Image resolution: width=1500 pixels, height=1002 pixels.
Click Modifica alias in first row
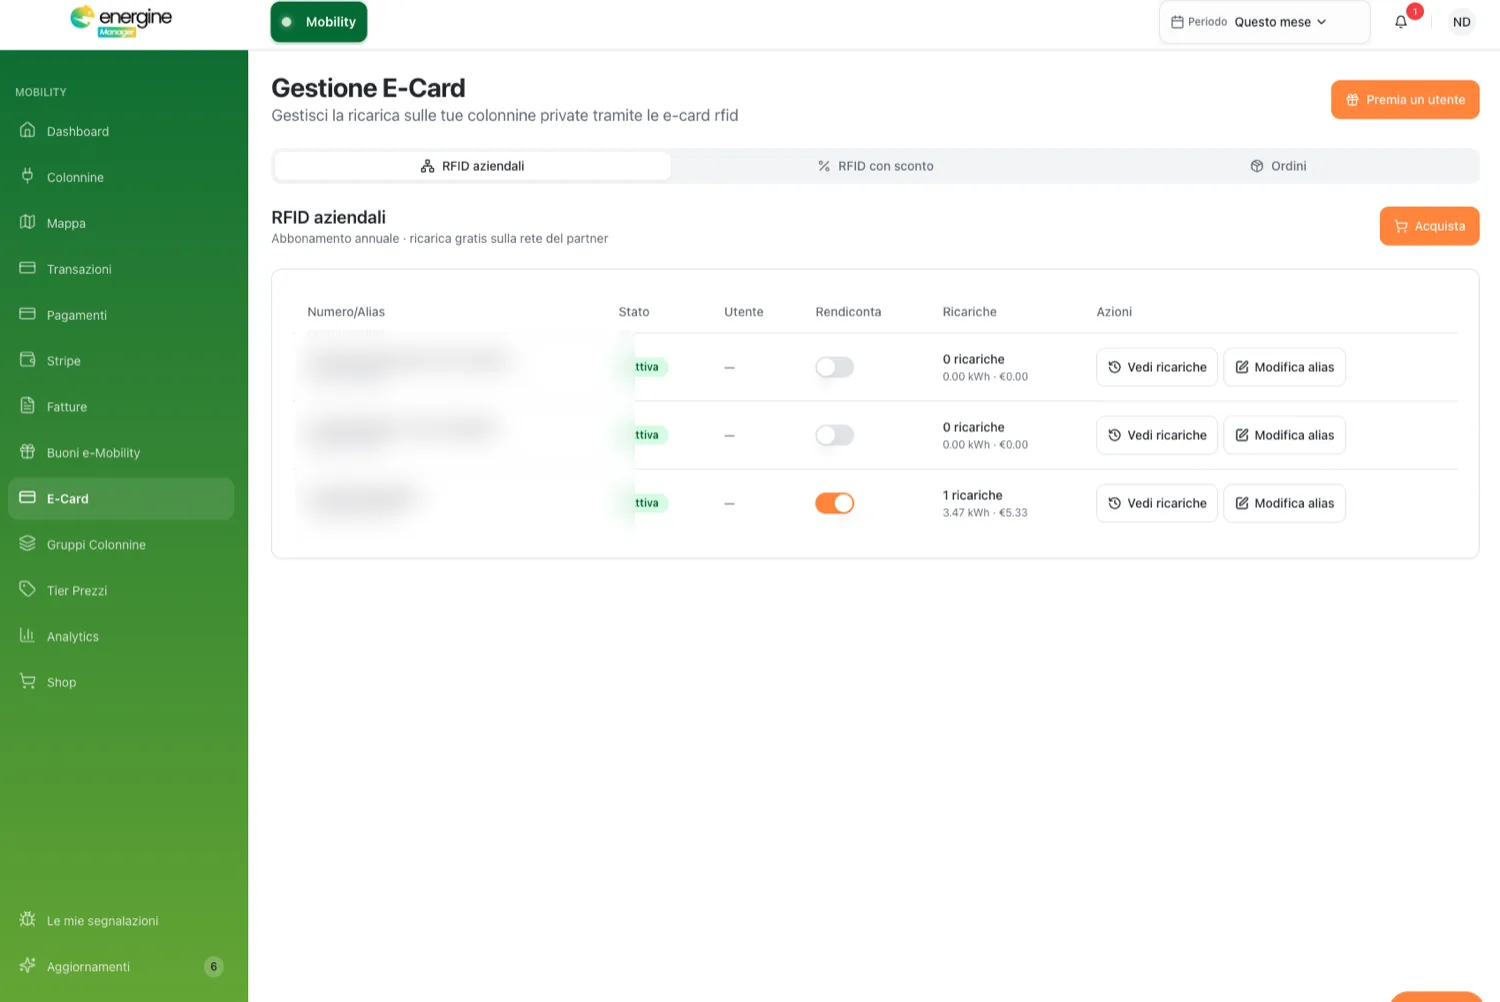pyautogui.click(x=1284, y=367)
